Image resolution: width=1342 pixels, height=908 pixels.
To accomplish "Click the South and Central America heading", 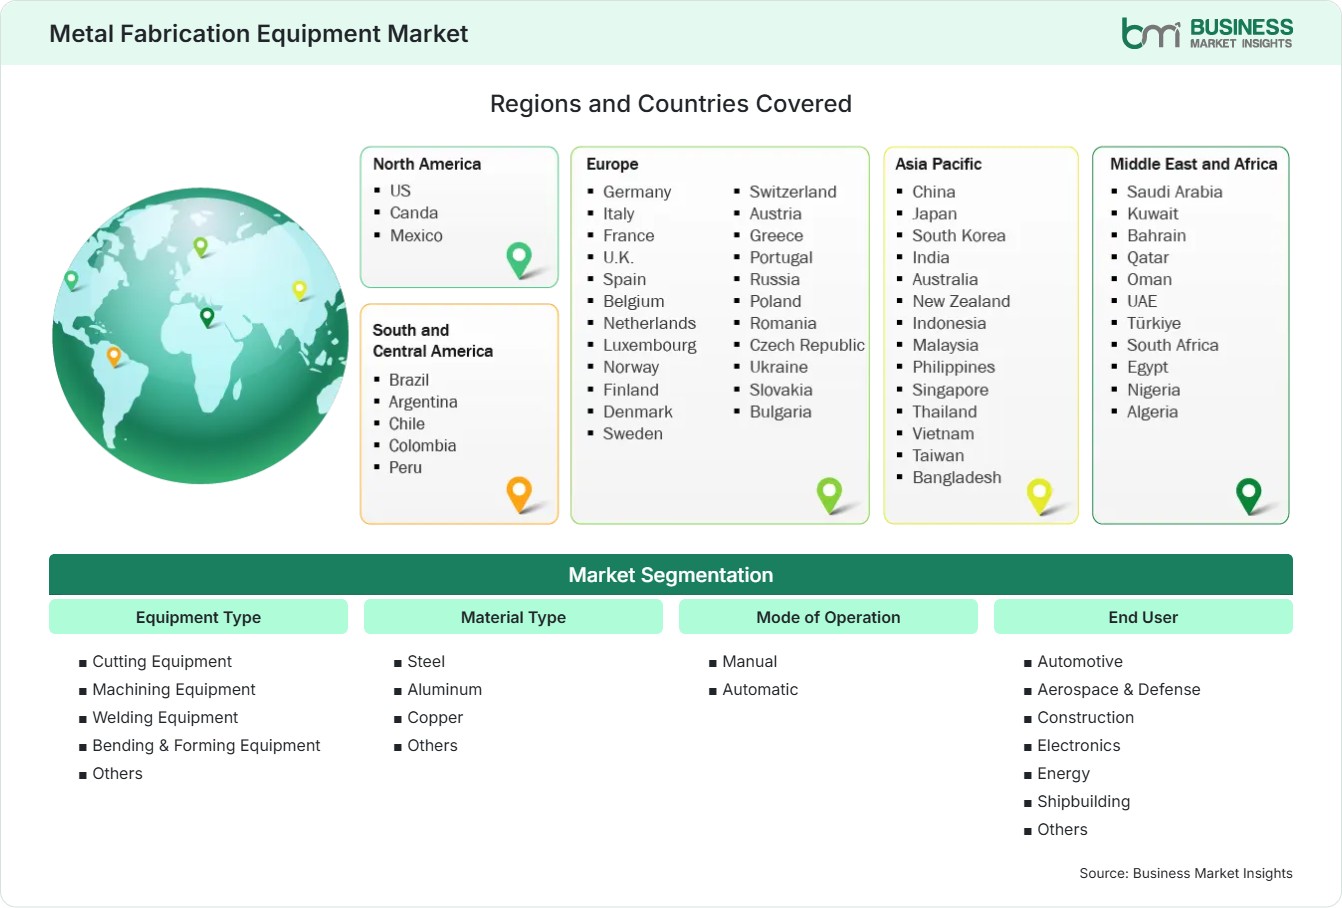I will click(433, 340).
